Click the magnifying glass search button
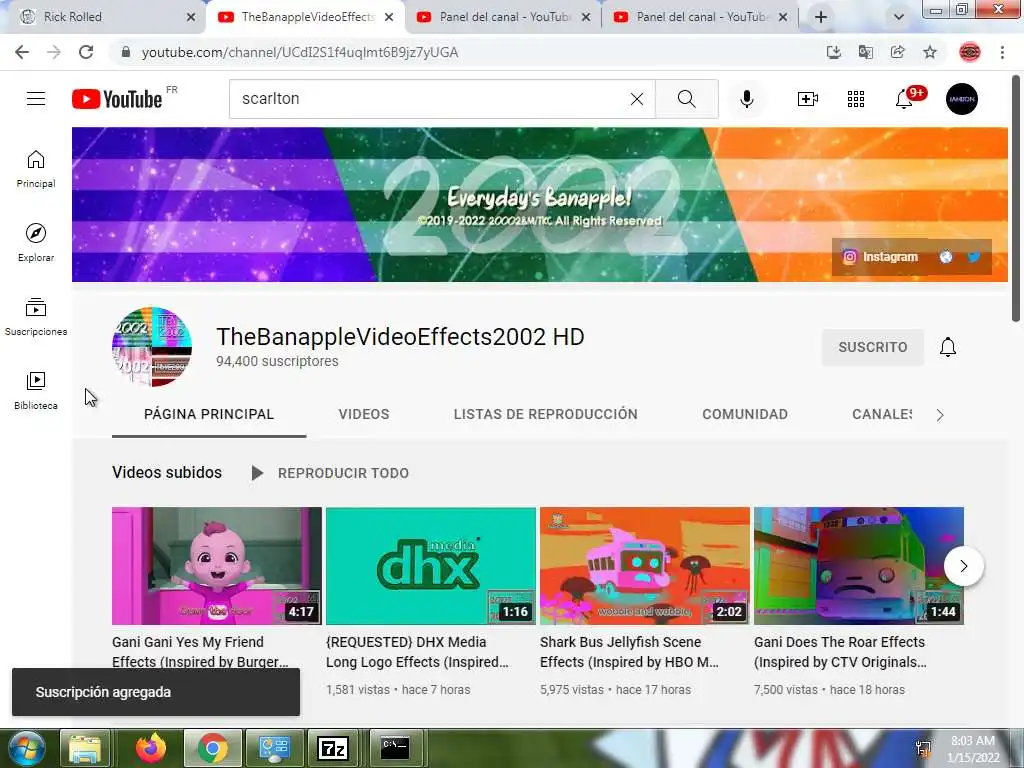 686,99
